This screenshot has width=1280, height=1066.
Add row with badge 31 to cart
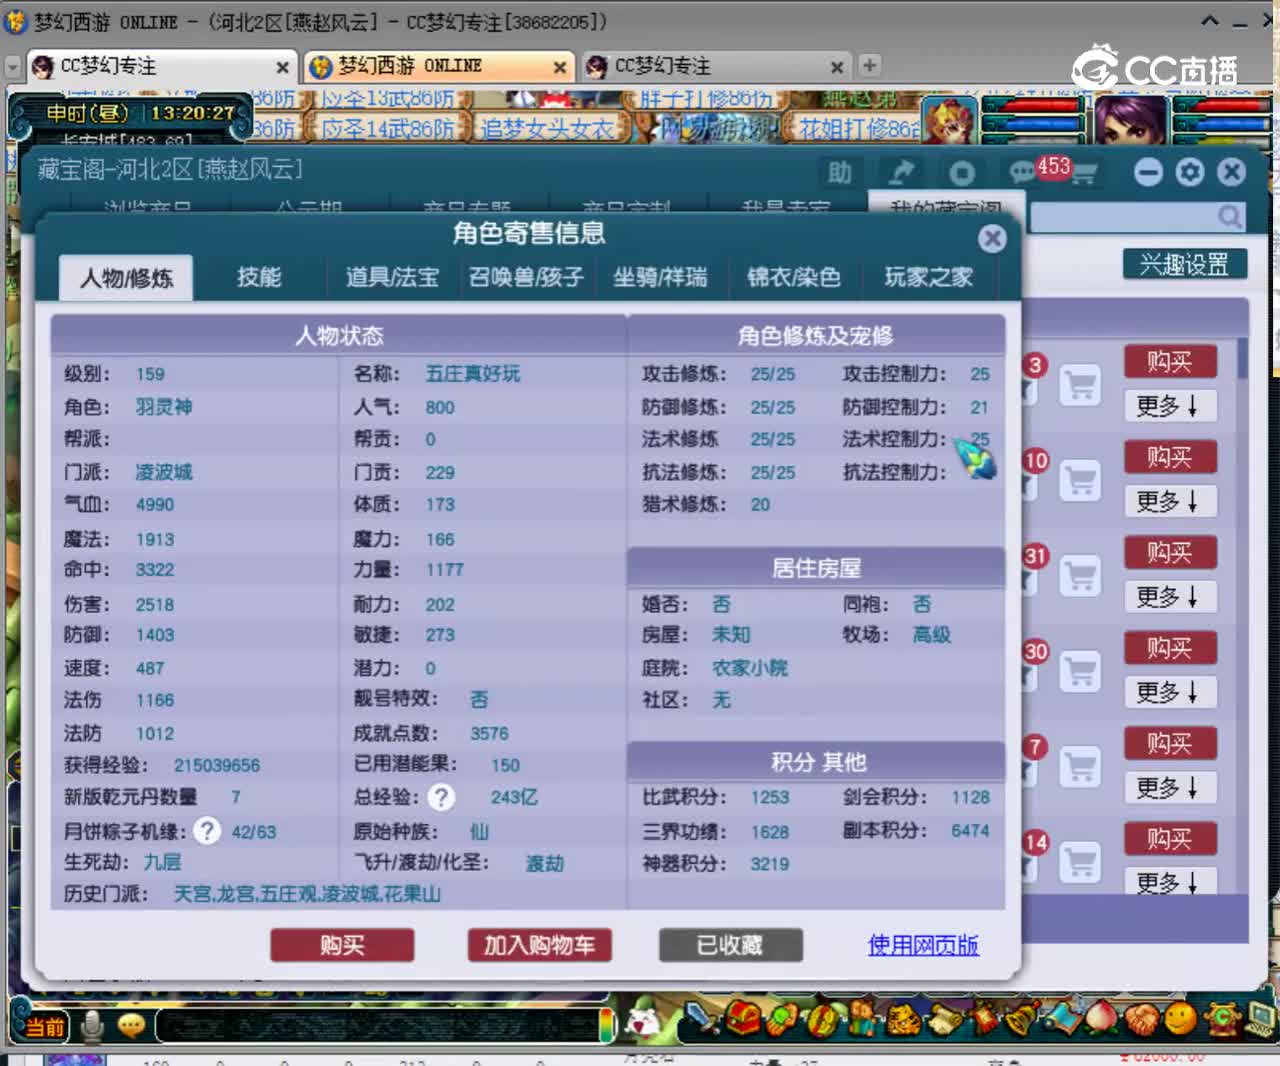(x=1080, y=576)
